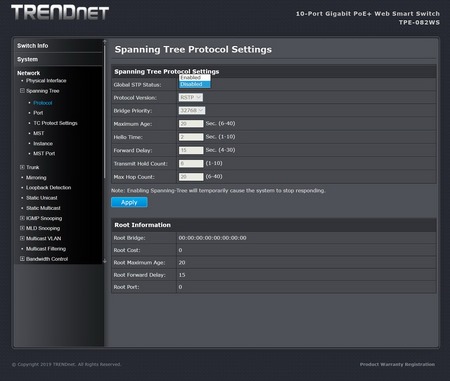Open Product Warranty Registration link
450x381 pixels.
(x=397, y=364)
